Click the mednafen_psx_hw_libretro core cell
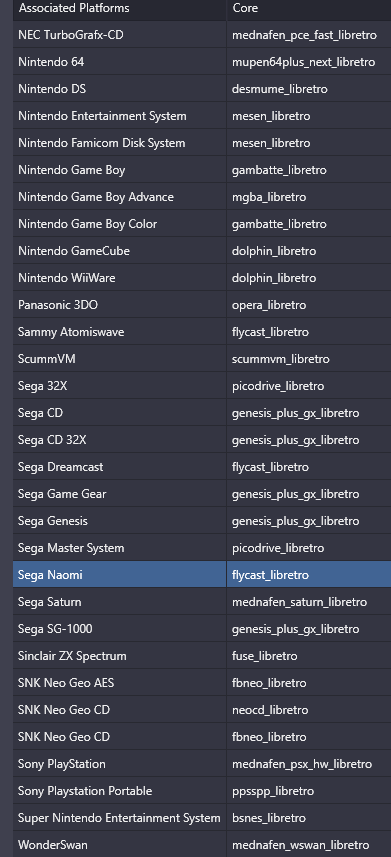 pos(309,764)
